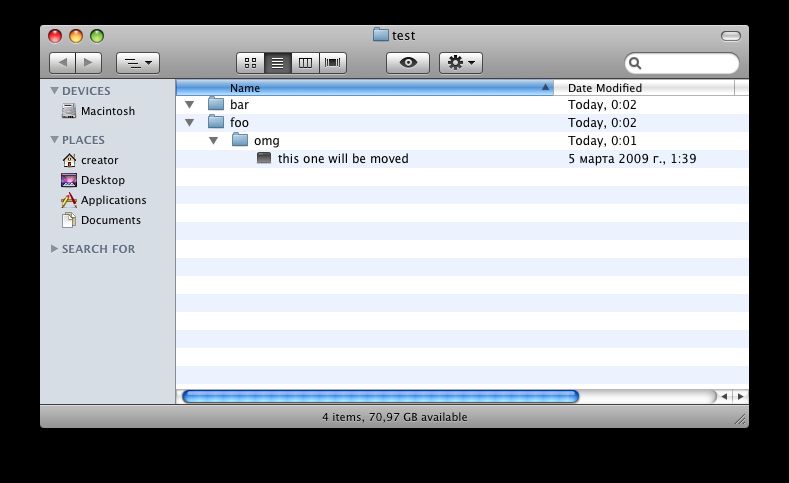Go forward with the right arrow button
789x483 pixels.
pyautogui.click(x=89, y=63)
